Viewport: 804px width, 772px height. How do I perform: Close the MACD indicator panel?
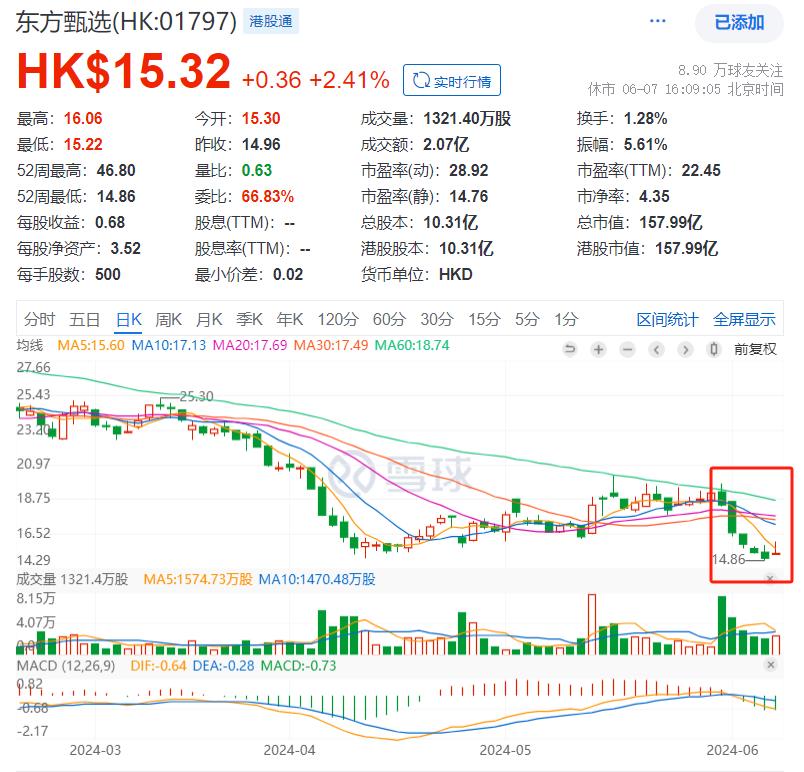point(770,665)
